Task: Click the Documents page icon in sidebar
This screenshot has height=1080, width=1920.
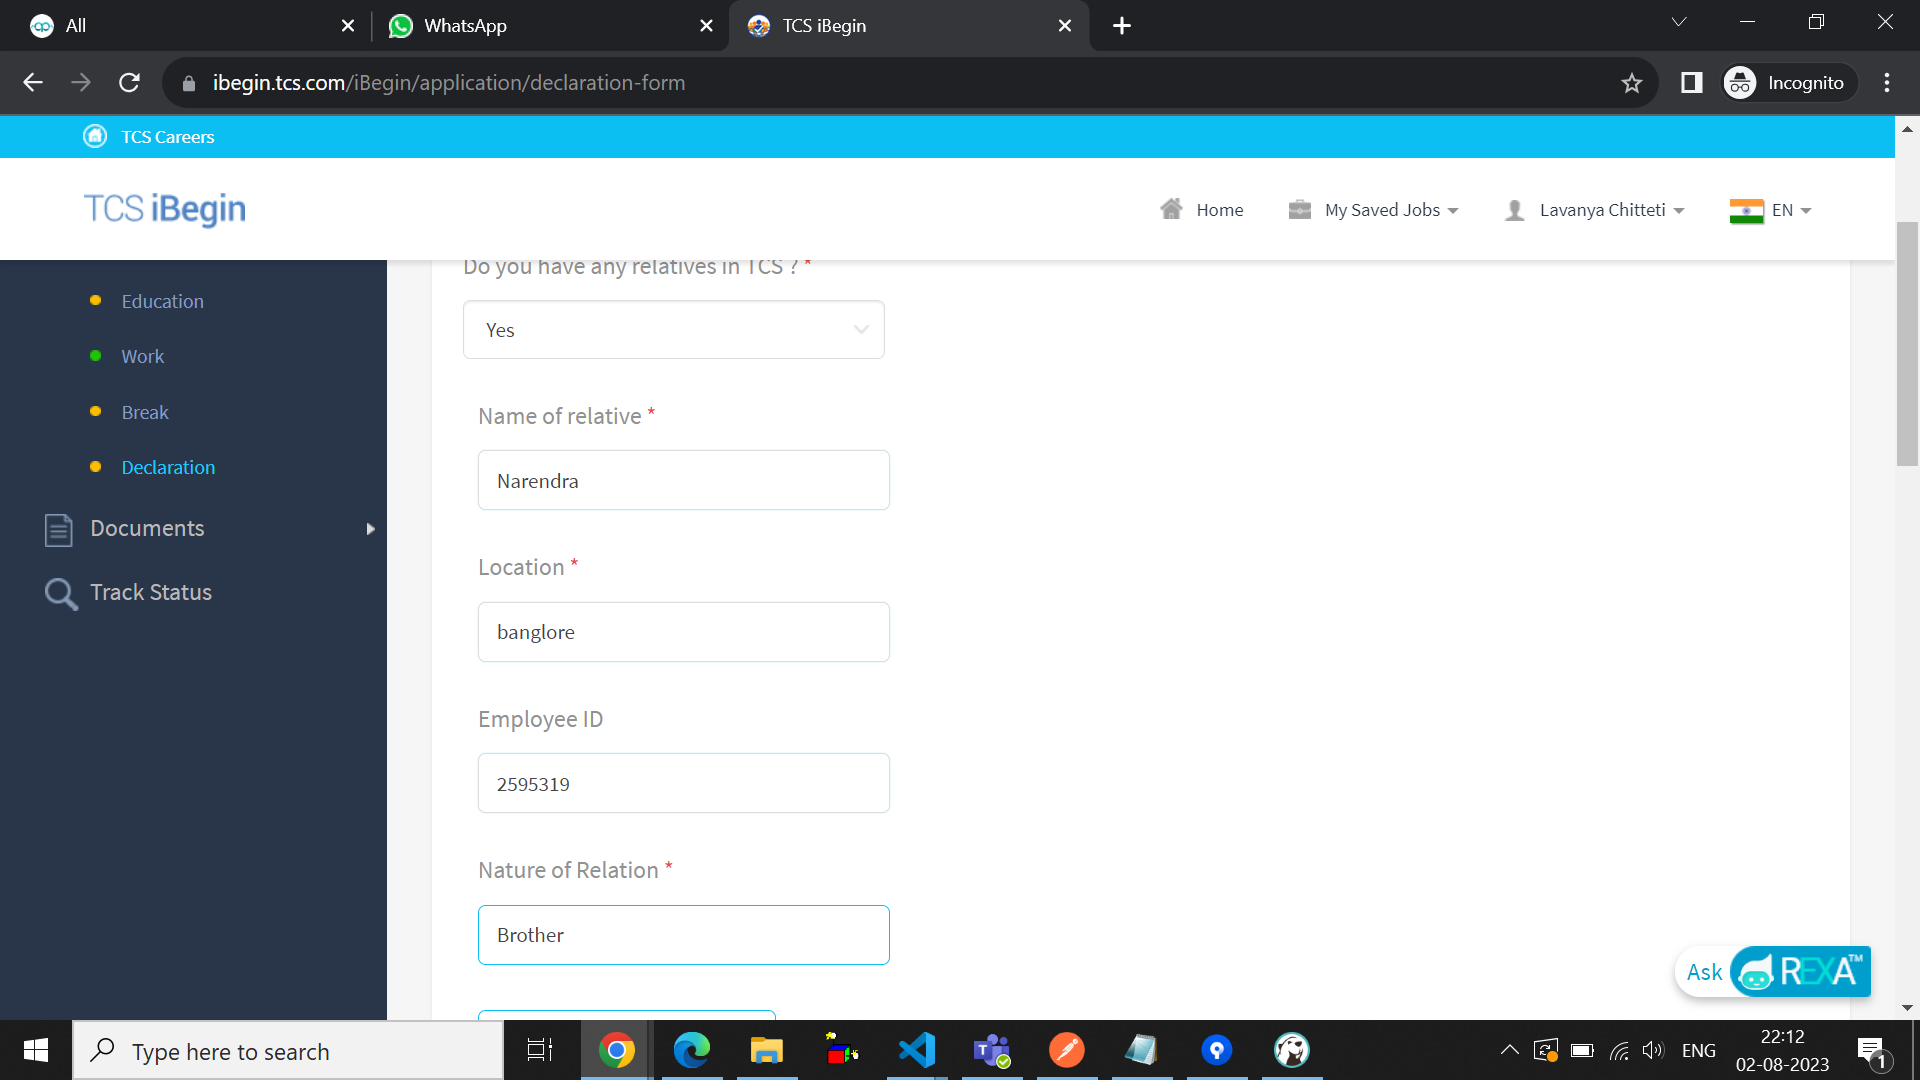Action: tap(59, 529)
